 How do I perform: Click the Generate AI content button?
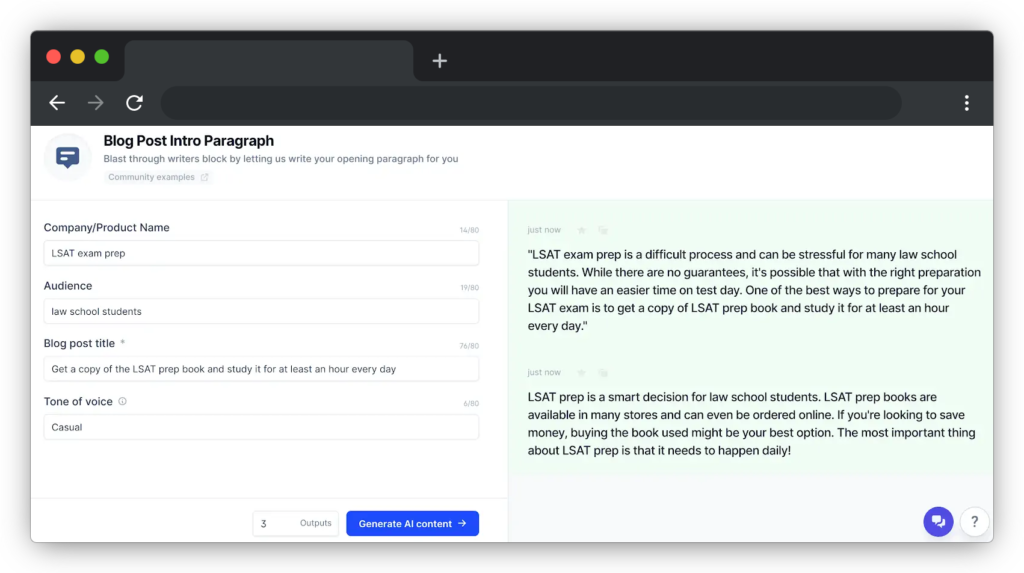[412, 523]
